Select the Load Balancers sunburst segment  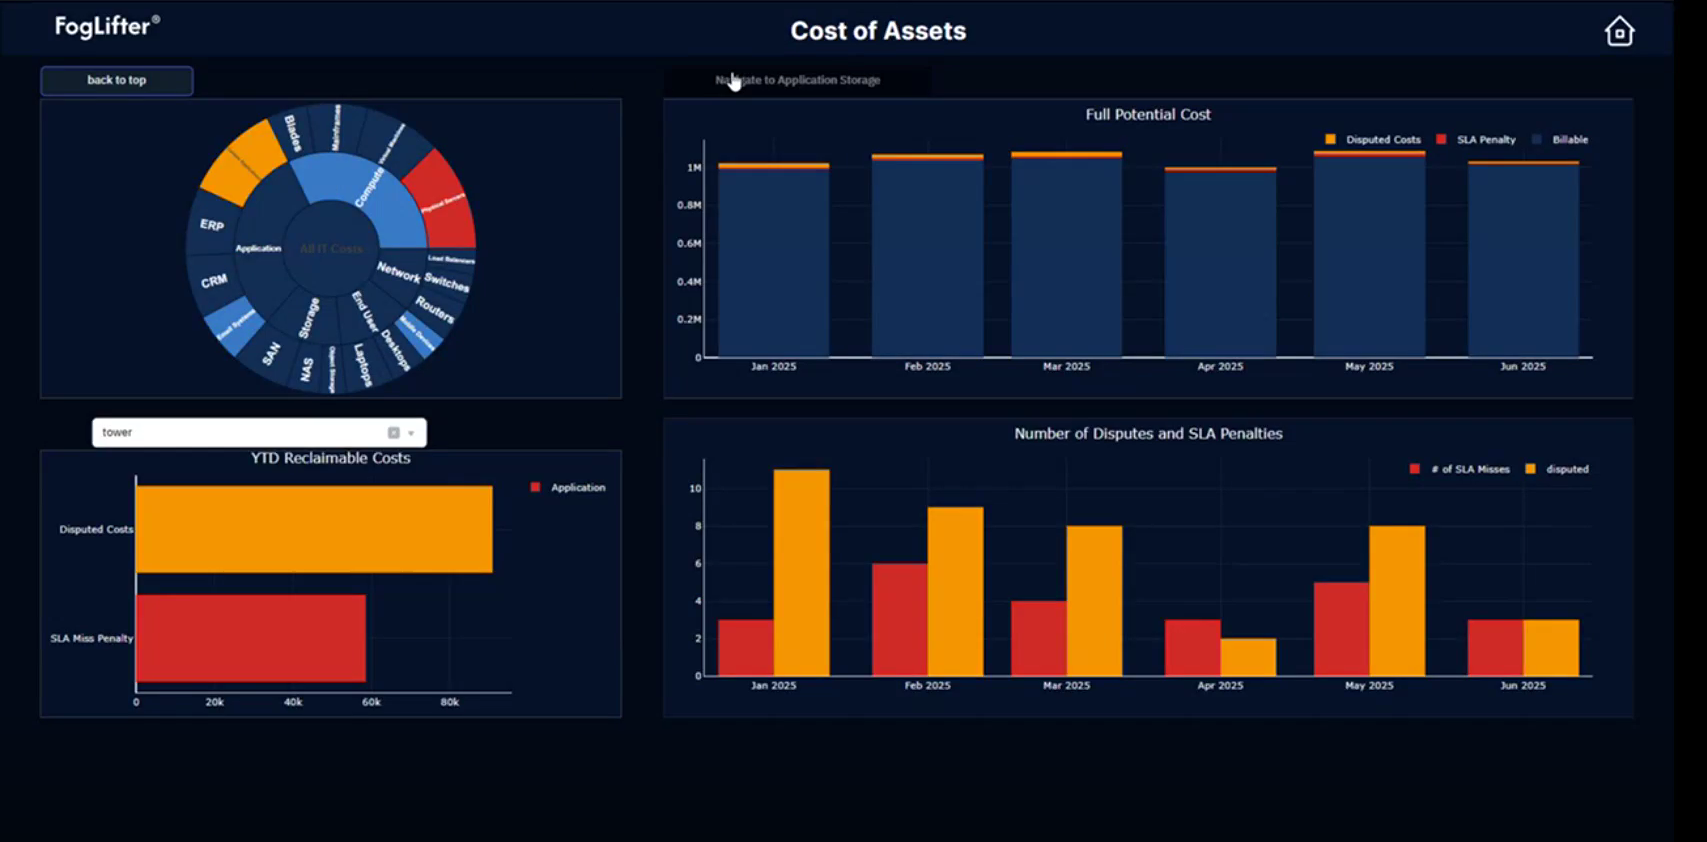[x=452, y=259]
